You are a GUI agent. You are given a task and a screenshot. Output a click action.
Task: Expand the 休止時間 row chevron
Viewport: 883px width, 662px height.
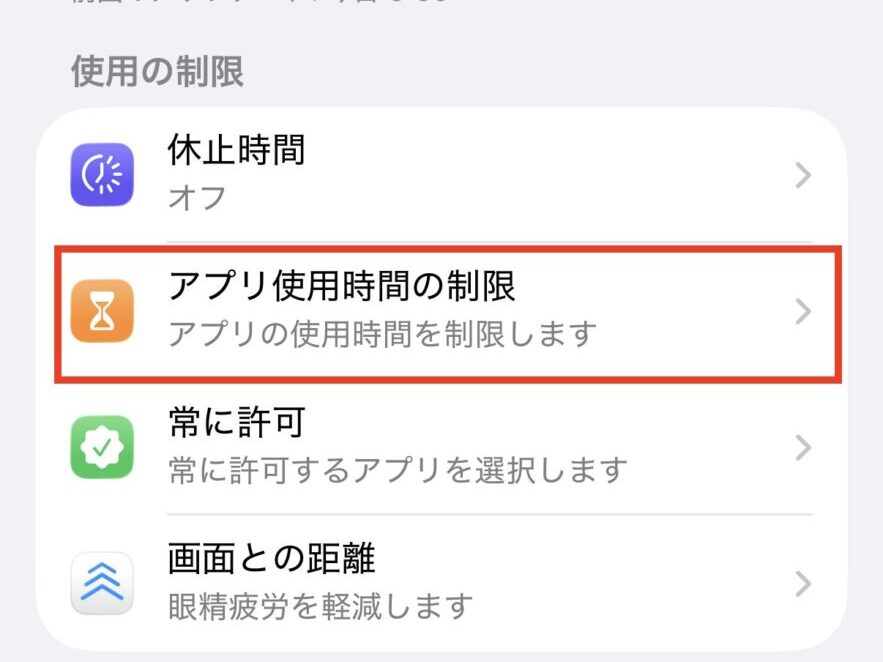(803, 172)
